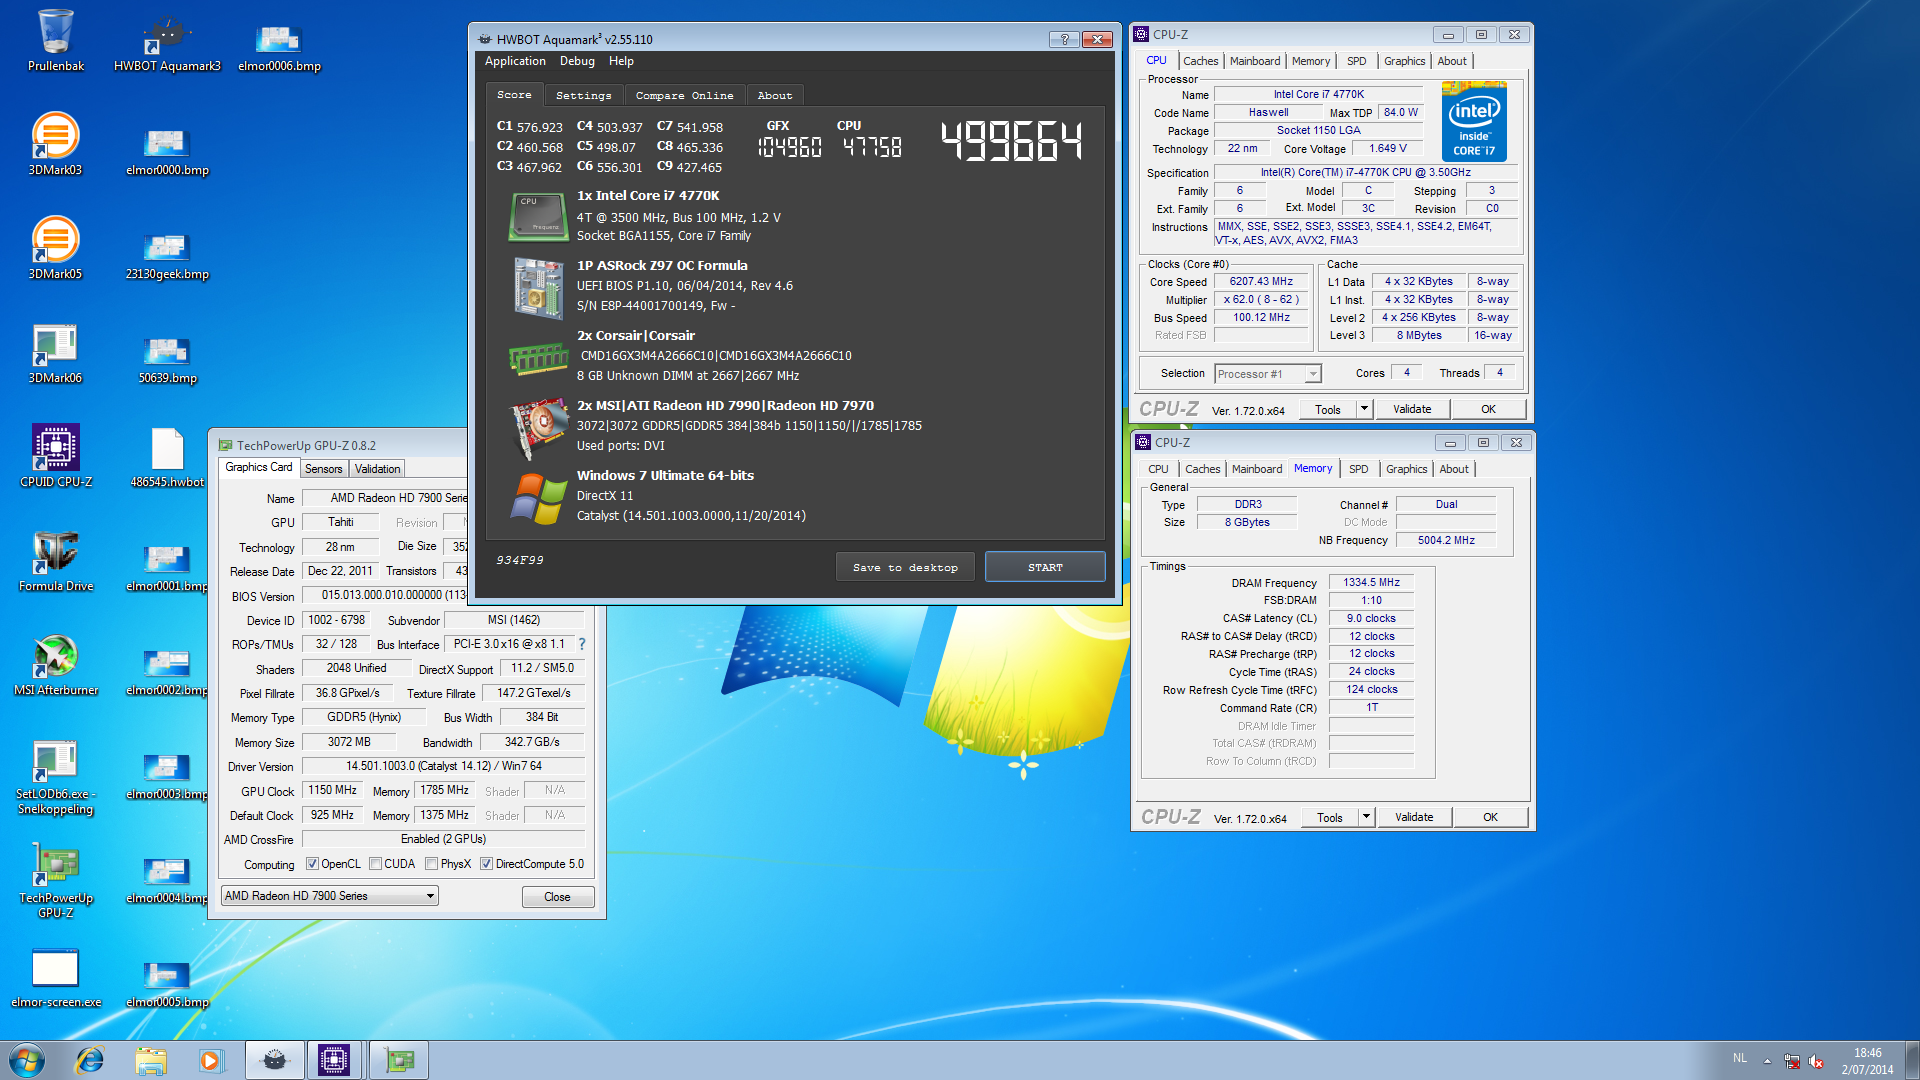The width and height of the screenshot is (1920, 1080).
Task: Open Windows Explorer folder on taskbar
Action: pyautogui.click(x=151, y=1060)
